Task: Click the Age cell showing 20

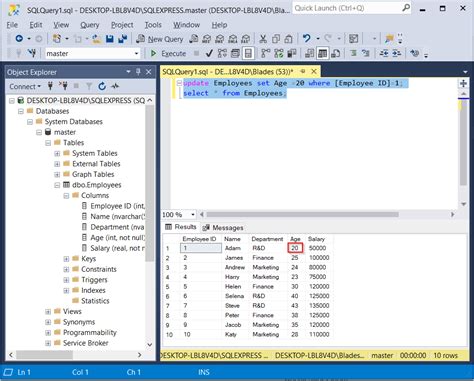Action: click(295, 248)
